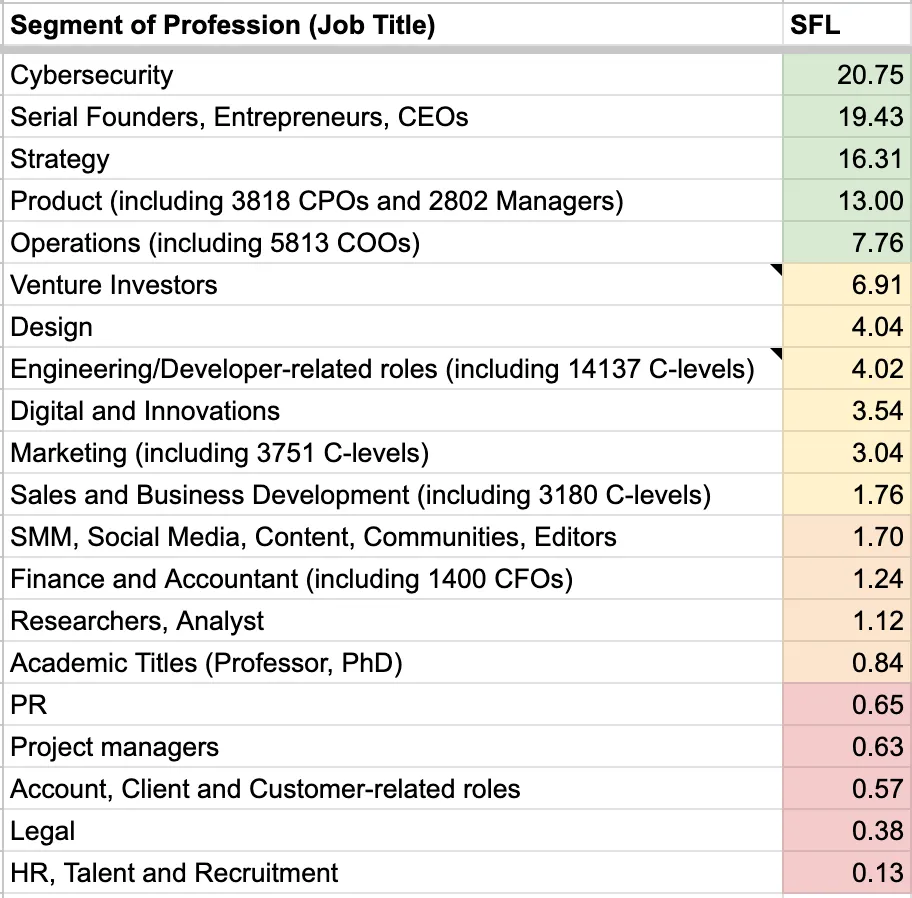Select the Venture Investors cell
The height and width of the screenshot is (898, 912).
pyautogui.click(x=393, y=285)
